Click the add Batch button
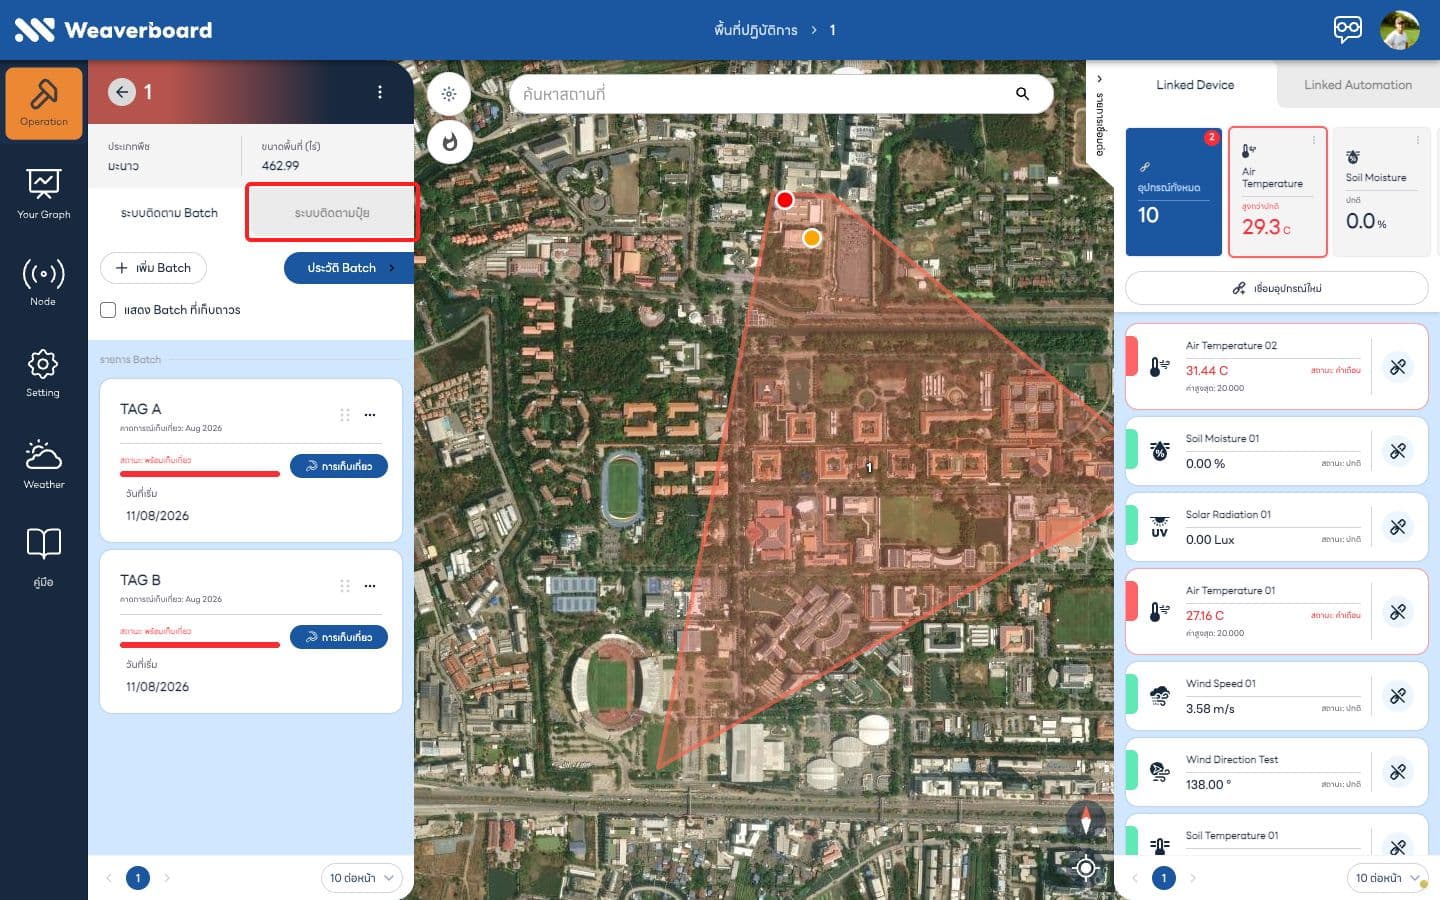 [153, 268]
